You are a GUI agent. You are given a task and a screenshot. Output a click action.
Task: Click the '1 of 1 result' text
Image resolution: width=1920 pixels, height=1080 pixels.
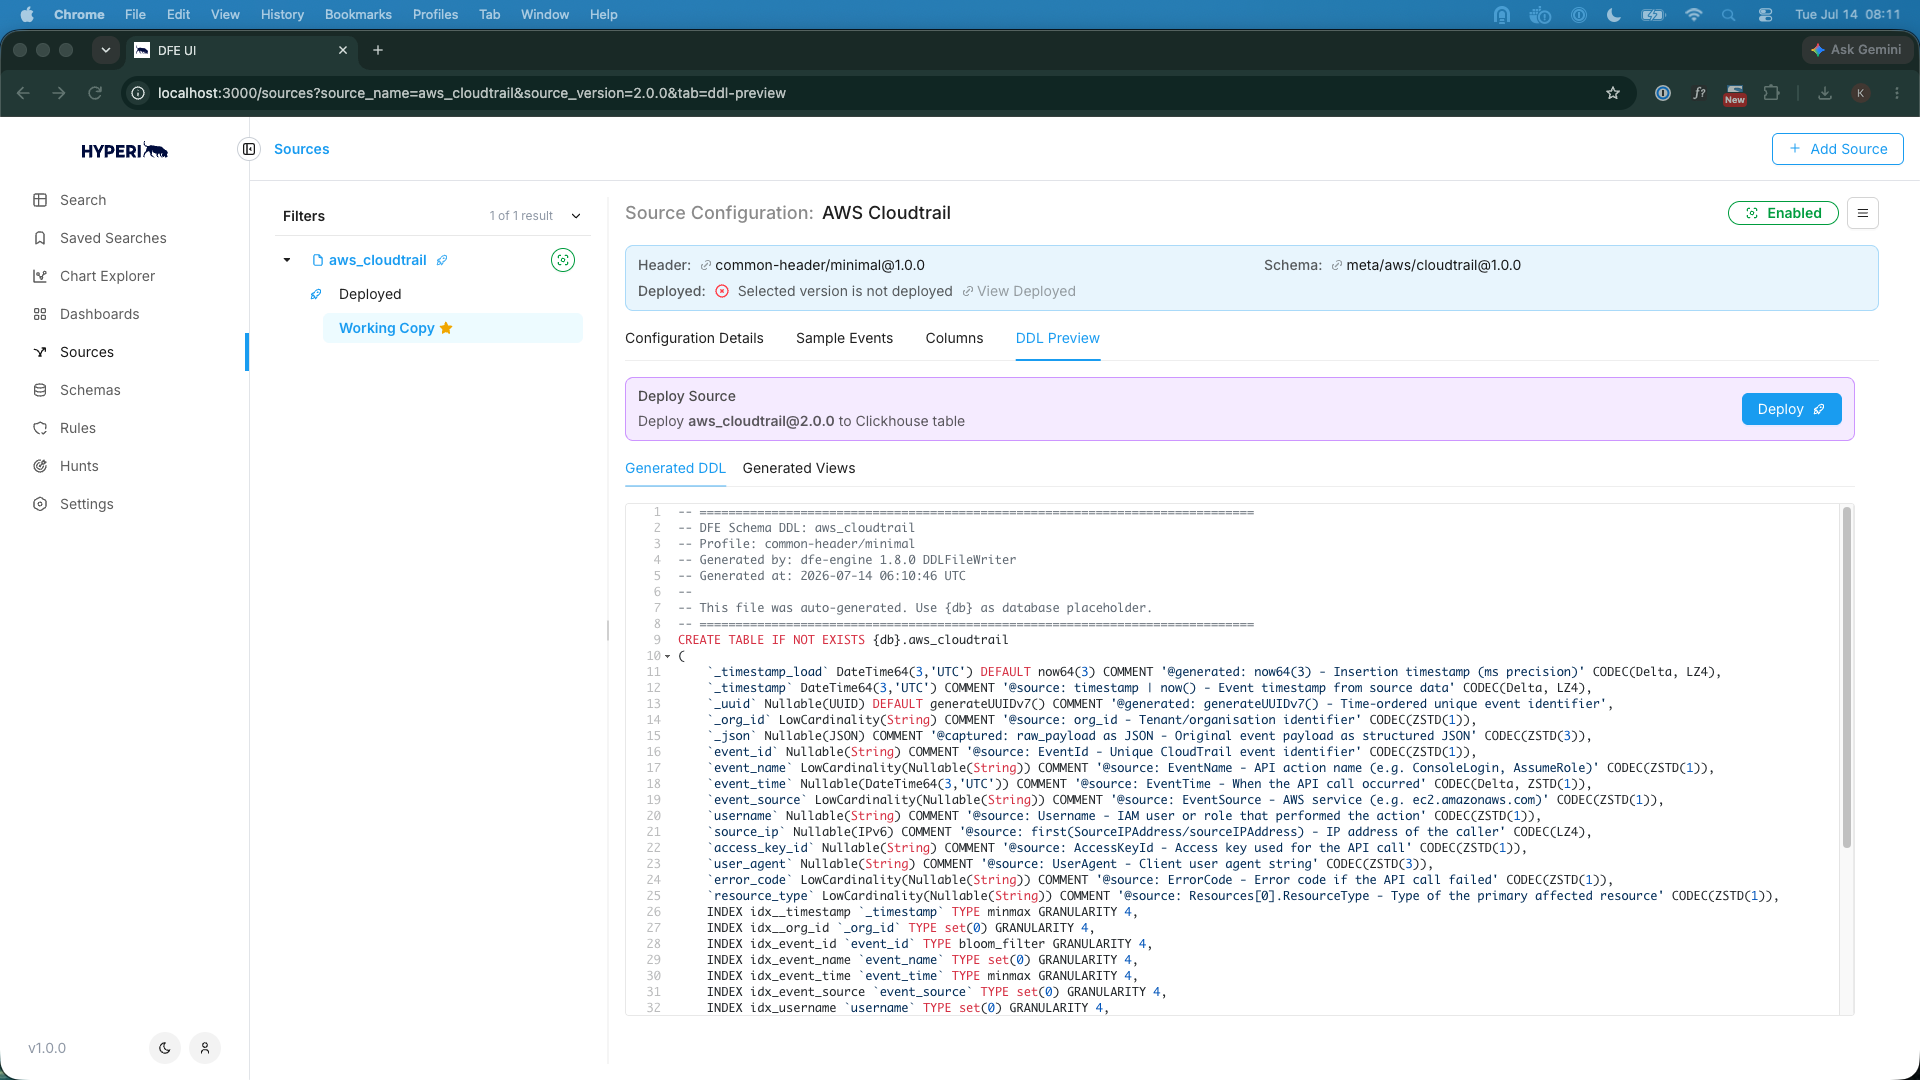(x=521, y=216)
